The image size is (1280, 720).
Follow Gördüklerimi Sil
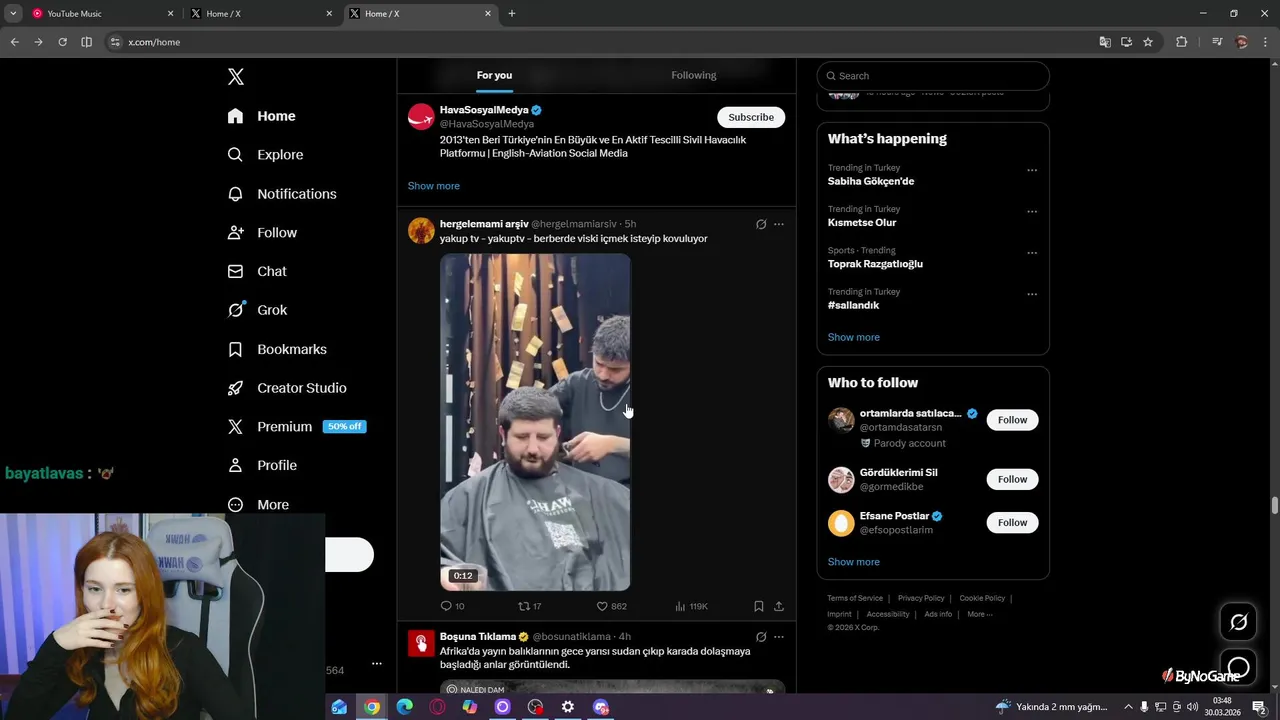1012,479
